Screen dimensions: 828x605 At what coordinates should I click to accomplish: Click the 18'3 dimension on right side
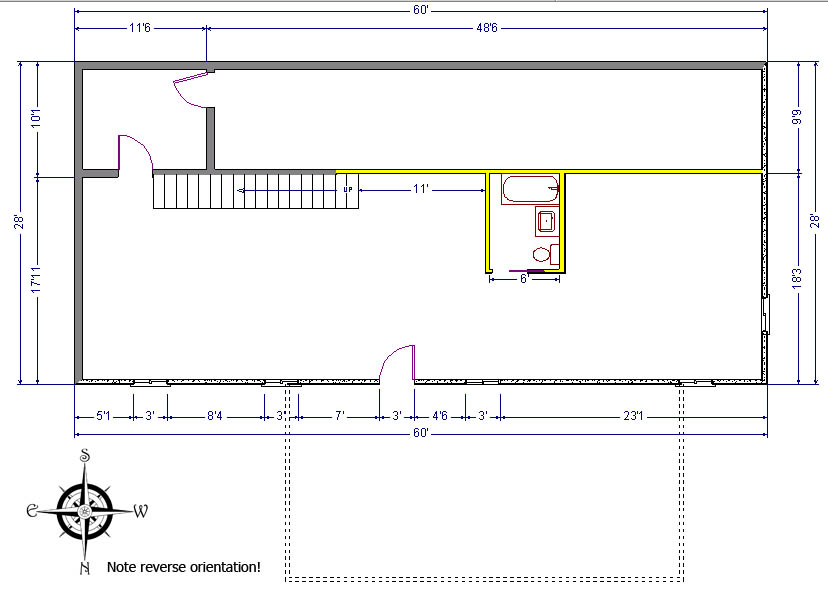tap(797, 279)
